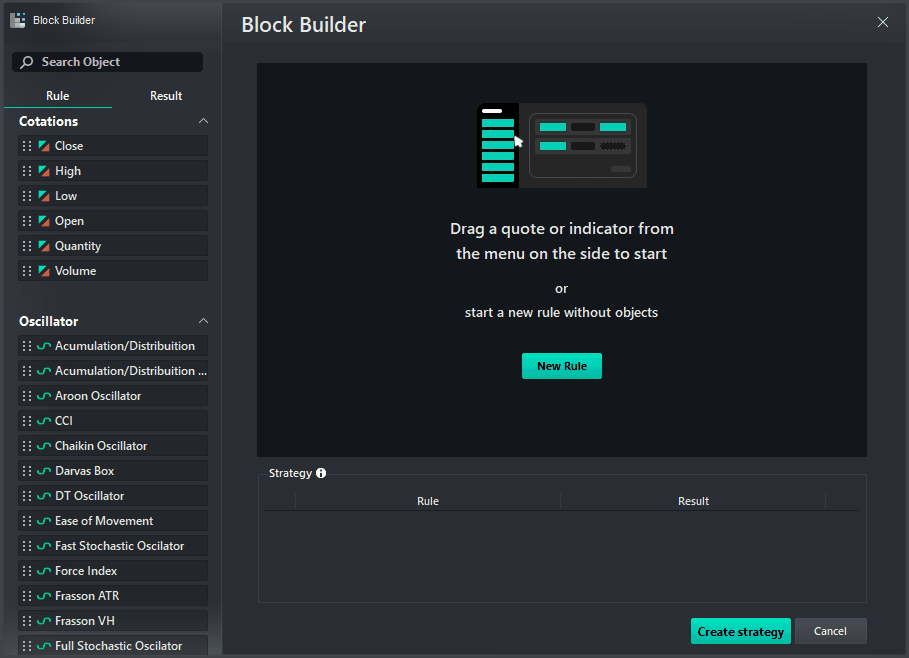Click the Create strategy button

point(740,631)
